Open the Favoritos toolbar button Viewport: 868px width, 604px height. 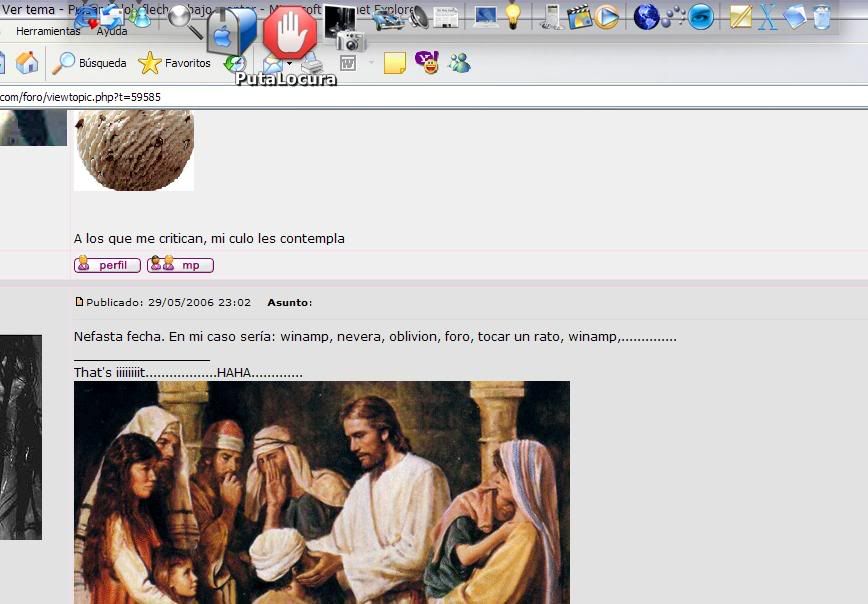pyautogui.click(x=174, y=63)
